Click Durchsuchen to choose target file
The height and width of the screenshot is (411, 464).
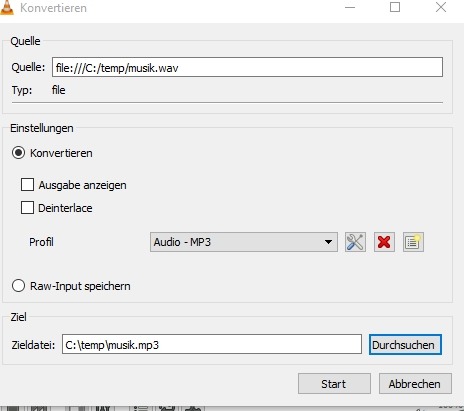405,345
